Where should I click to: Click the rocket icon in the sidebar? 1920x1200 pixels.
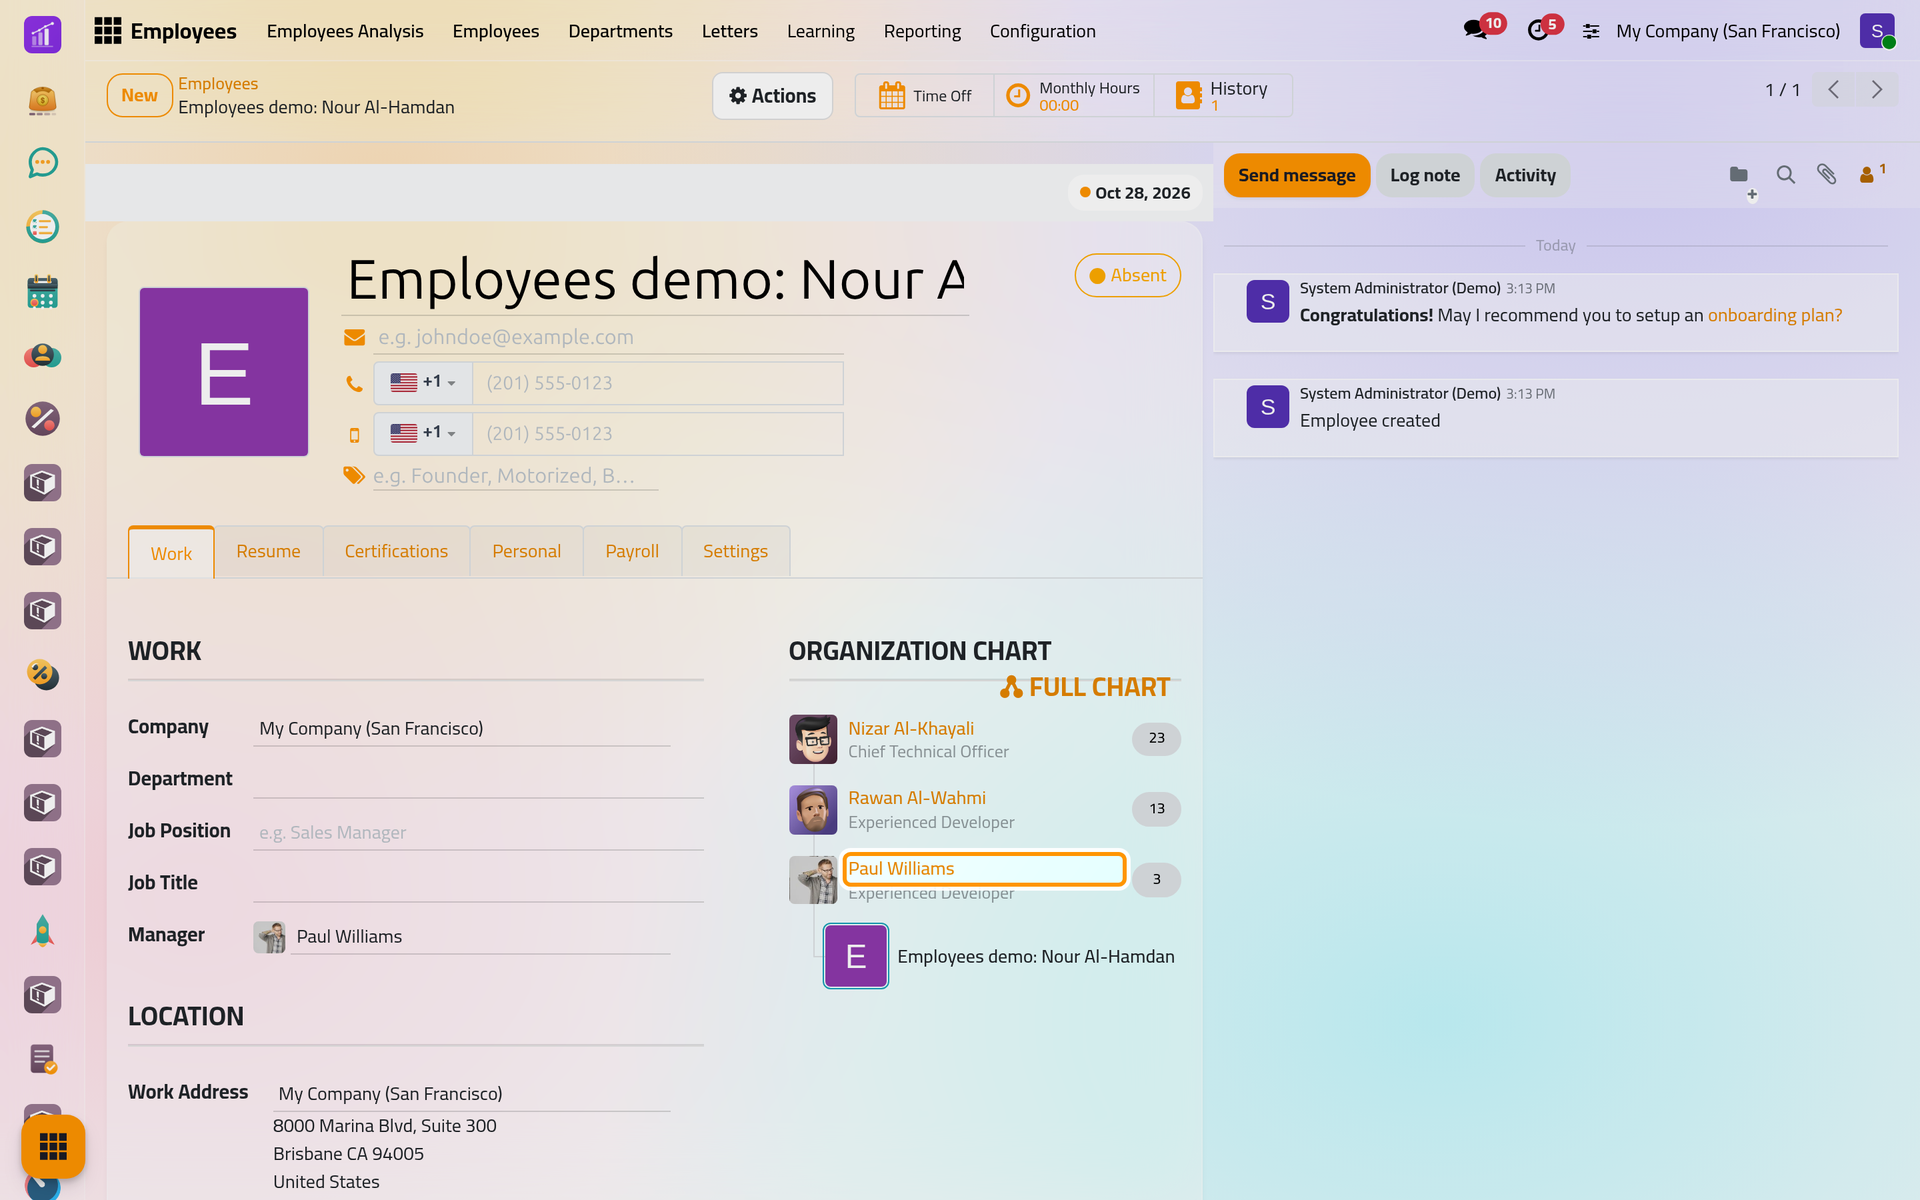pyautogui.click(x=42, y=931)
